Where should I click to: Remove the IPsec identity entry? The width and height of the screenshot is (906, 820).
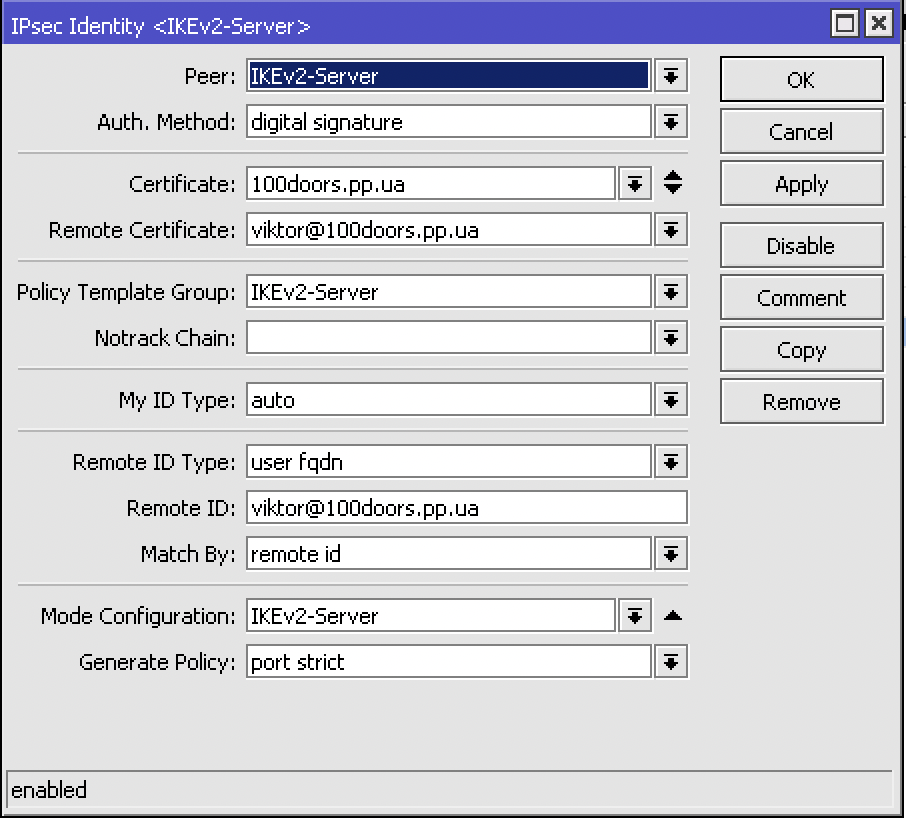click(801, 401)
